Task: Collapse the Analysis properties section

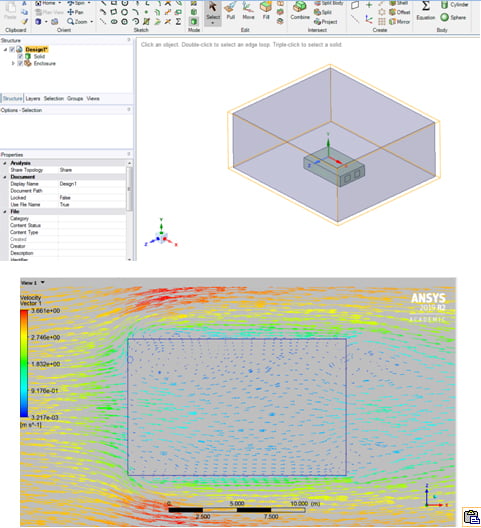Action: point(5,163)
